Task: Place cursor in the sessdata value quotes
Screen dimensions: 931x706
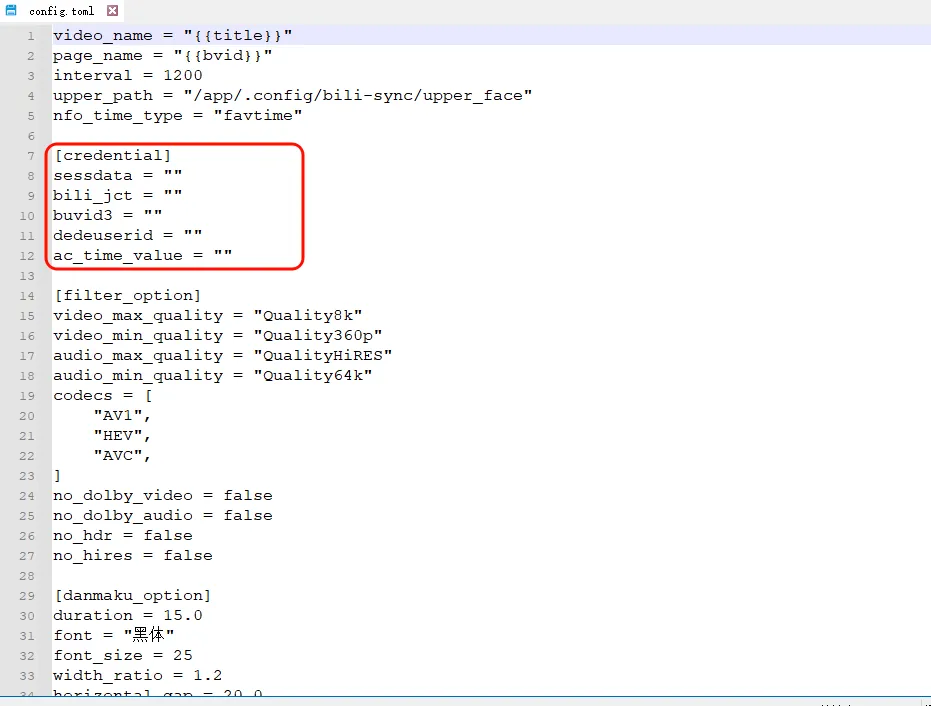Action: 173,175
